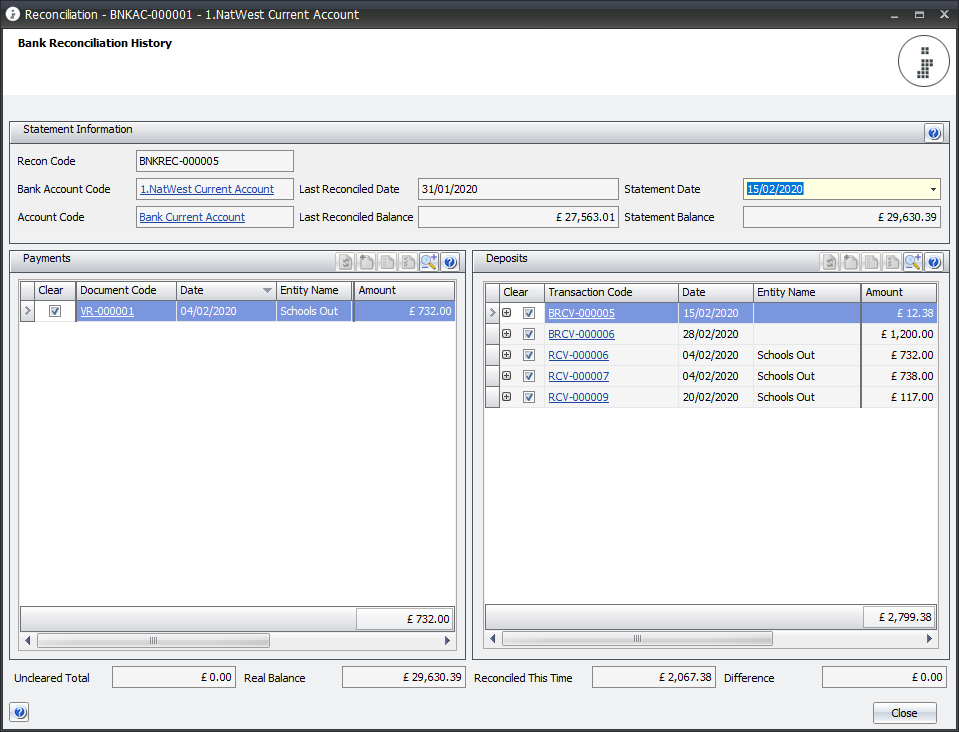This screenshot has width=959, height=732.
Task: Open the 1.NatWest Current Account link
Action: [207, 189]
